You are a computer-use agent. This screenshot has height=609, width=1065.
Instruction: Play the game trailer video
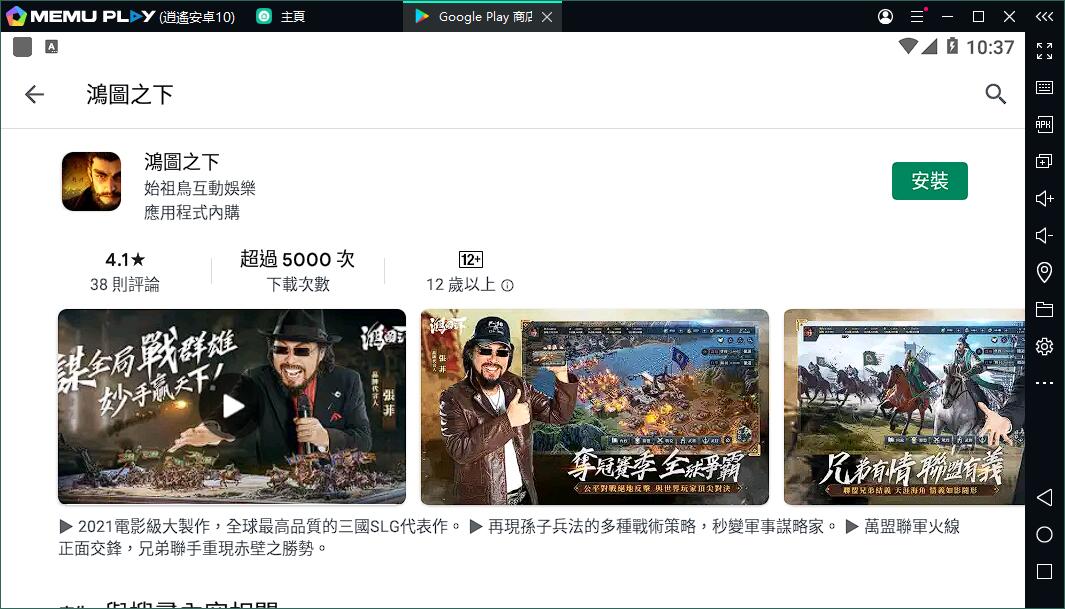[231, 406]
